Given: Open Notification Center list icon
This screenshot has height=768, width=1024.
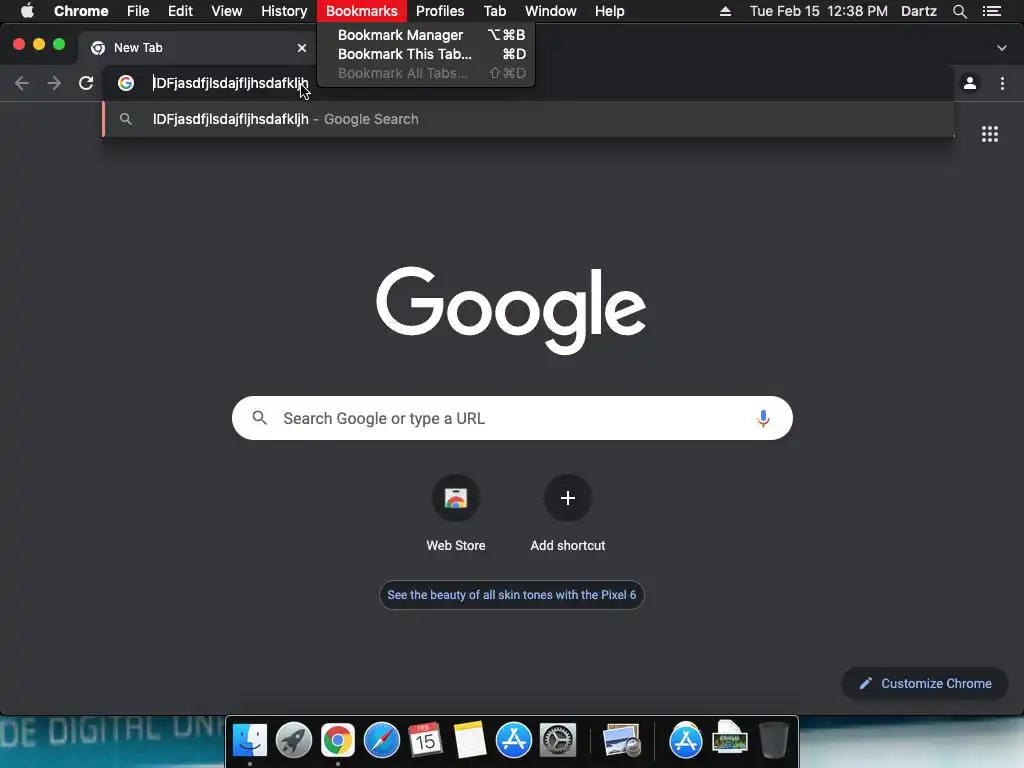Looking at the screenshot, I should pos(992,11).
